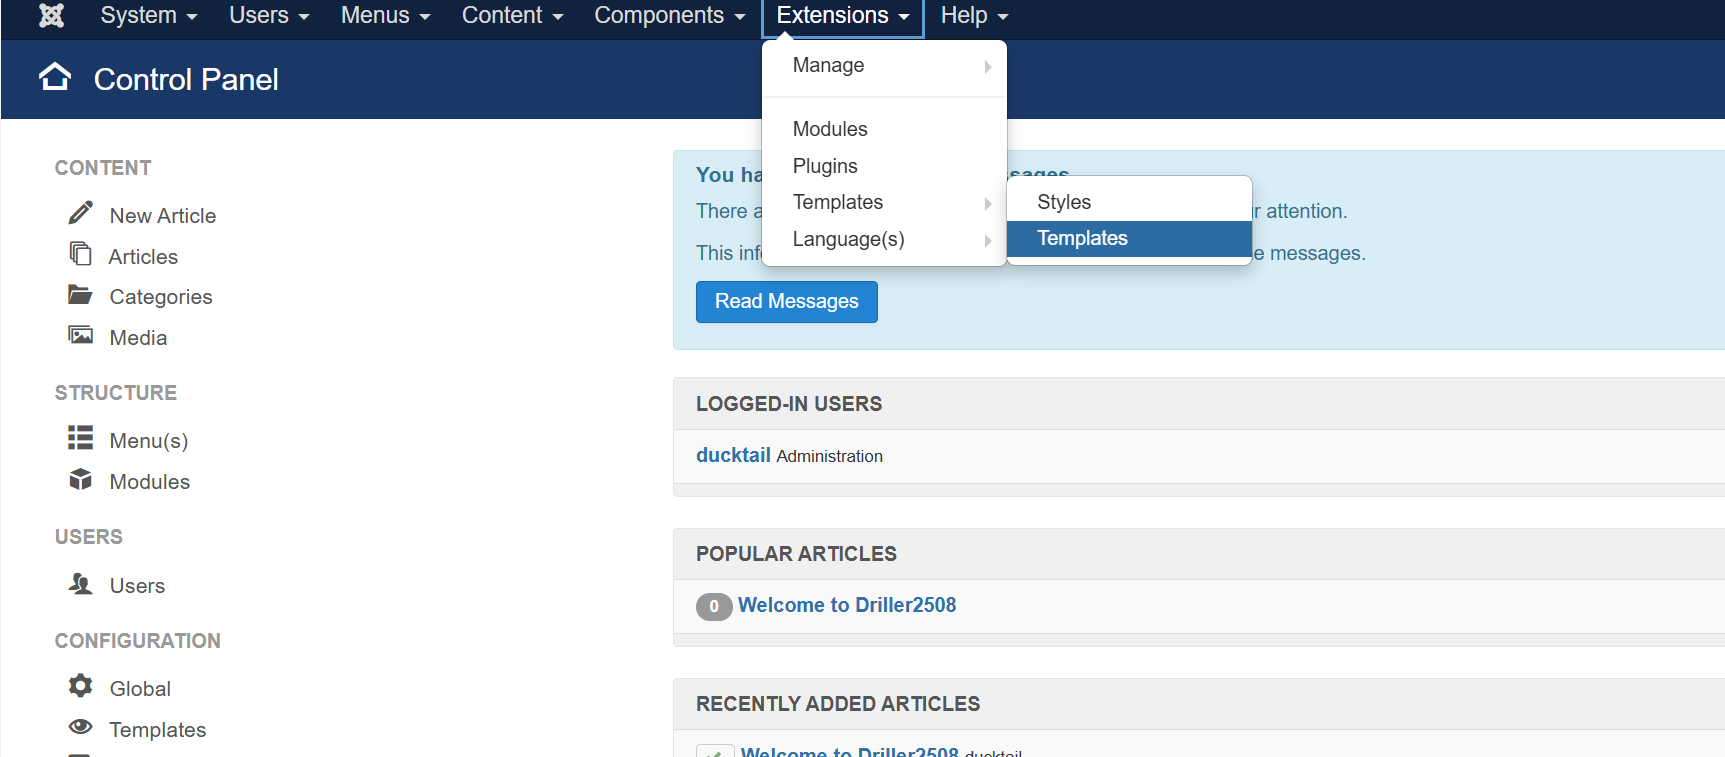Viewport: 1725px width, 757px height.
Task: Open Welcome to Driller2508 under Recently Added Articles
Action: (x=850, y=751)
